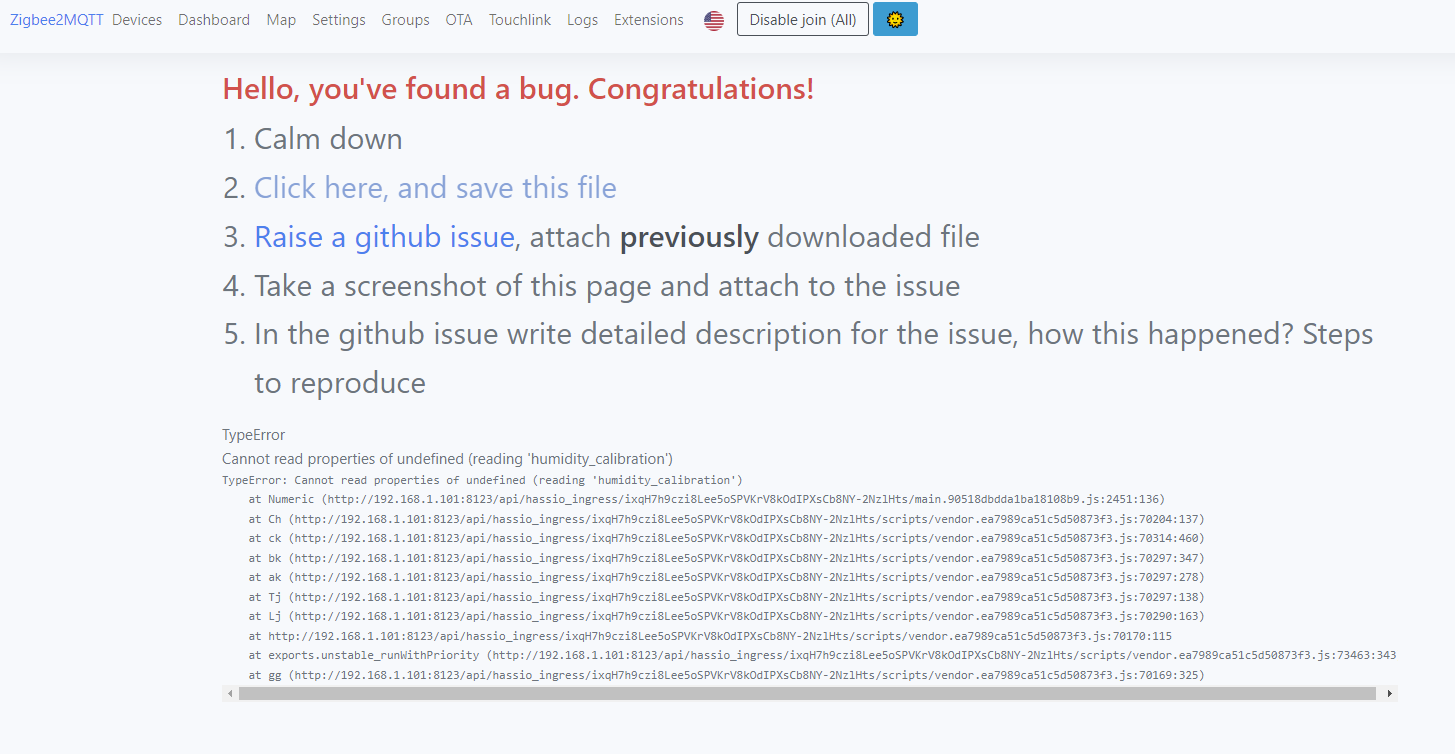Screen dimensions: 1455x754
Task: Click the left arrow of the error scrollbar
Action: 230,691
